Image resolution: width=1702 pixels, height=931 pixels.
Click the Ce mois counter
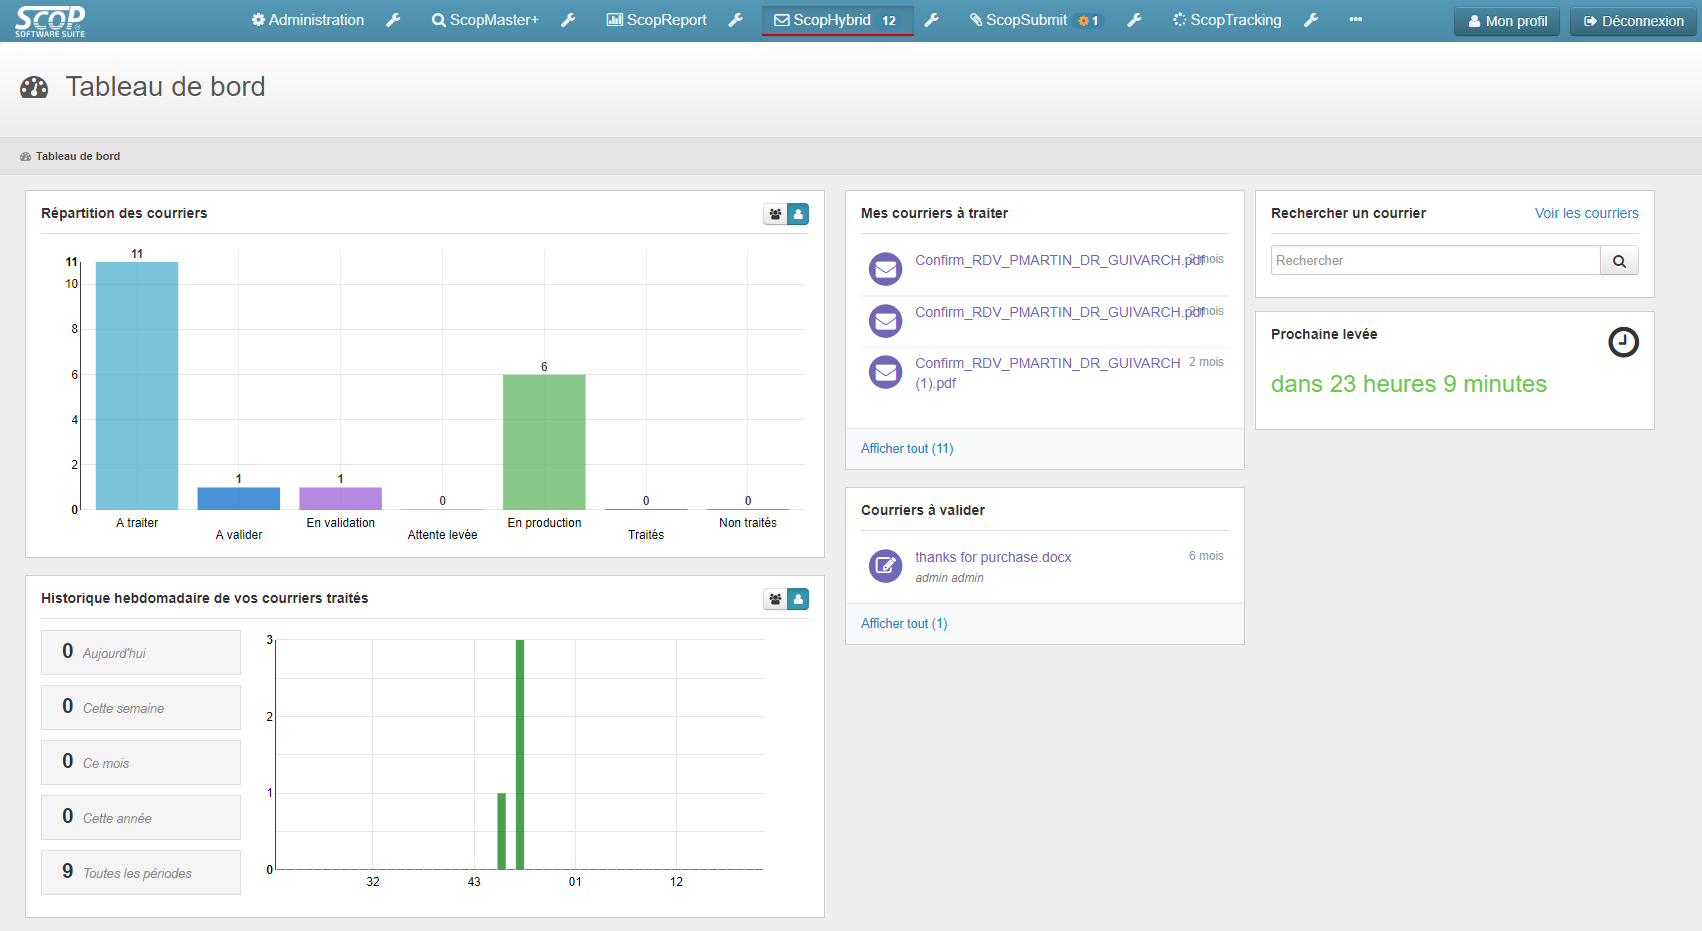click(141, 762)
